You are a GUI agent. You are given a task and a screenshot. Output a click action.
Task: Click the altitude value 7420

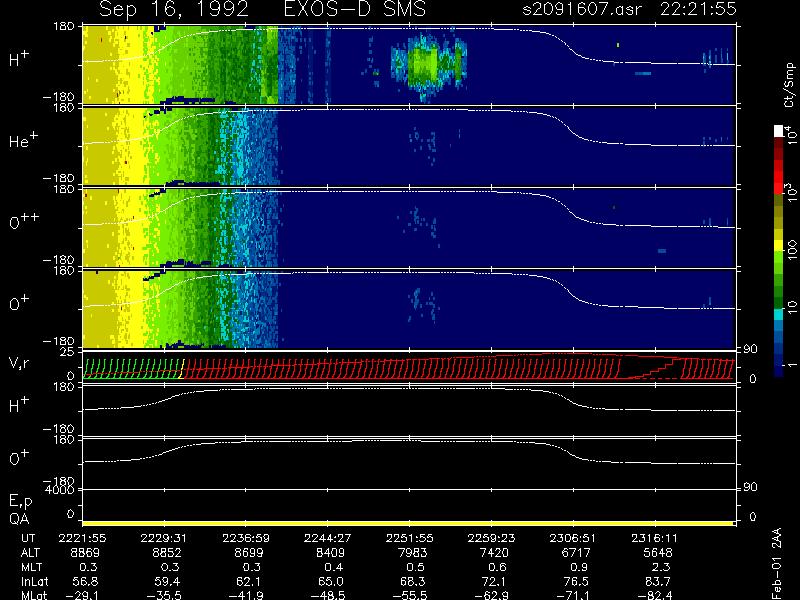(494, 553)
